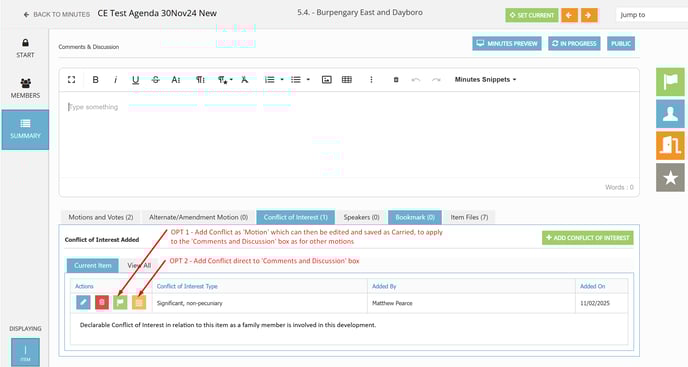Click the orange door icon on right sidebar
The width and height of the screenshot is (688, 367).
tap(670, 145)
